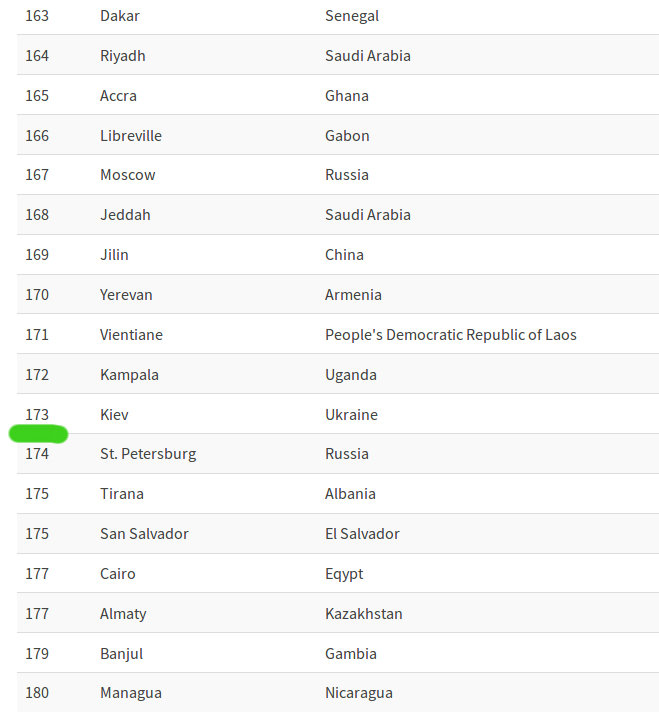Click rank number 180 for Managua
Viewport: 659px width, 712px height.
37,693
